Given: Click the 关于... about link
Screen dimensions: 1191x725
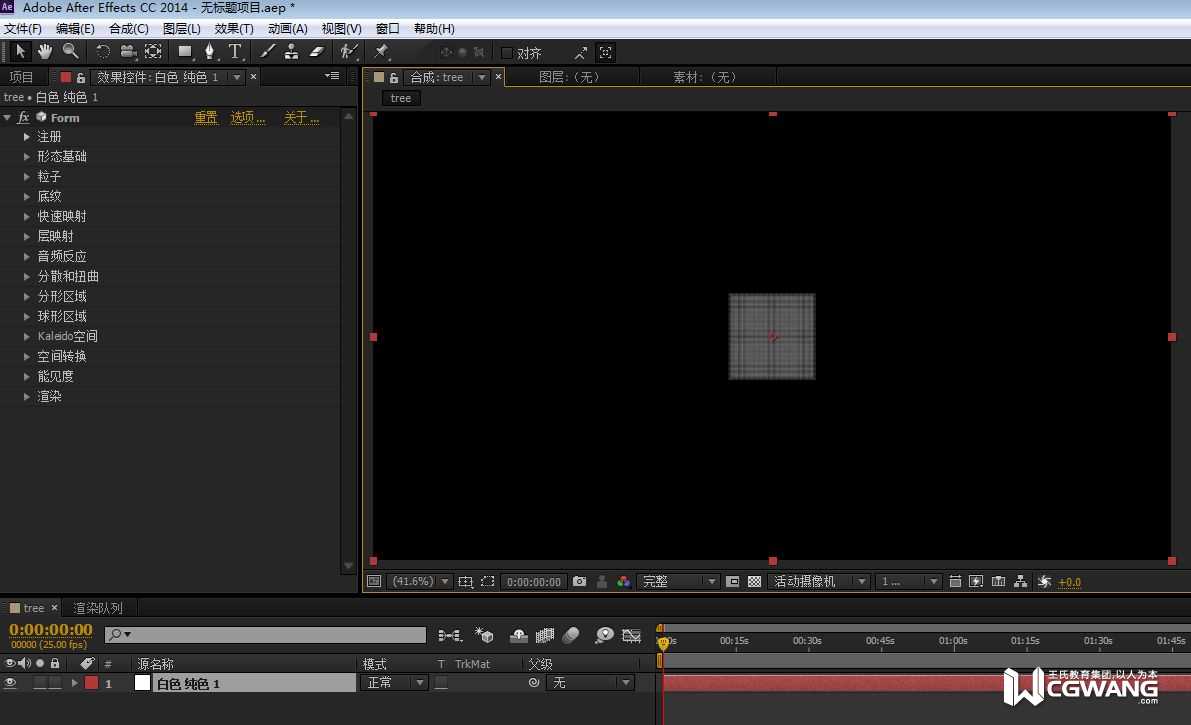Looking at the screenshot, I should coord(302,118).
